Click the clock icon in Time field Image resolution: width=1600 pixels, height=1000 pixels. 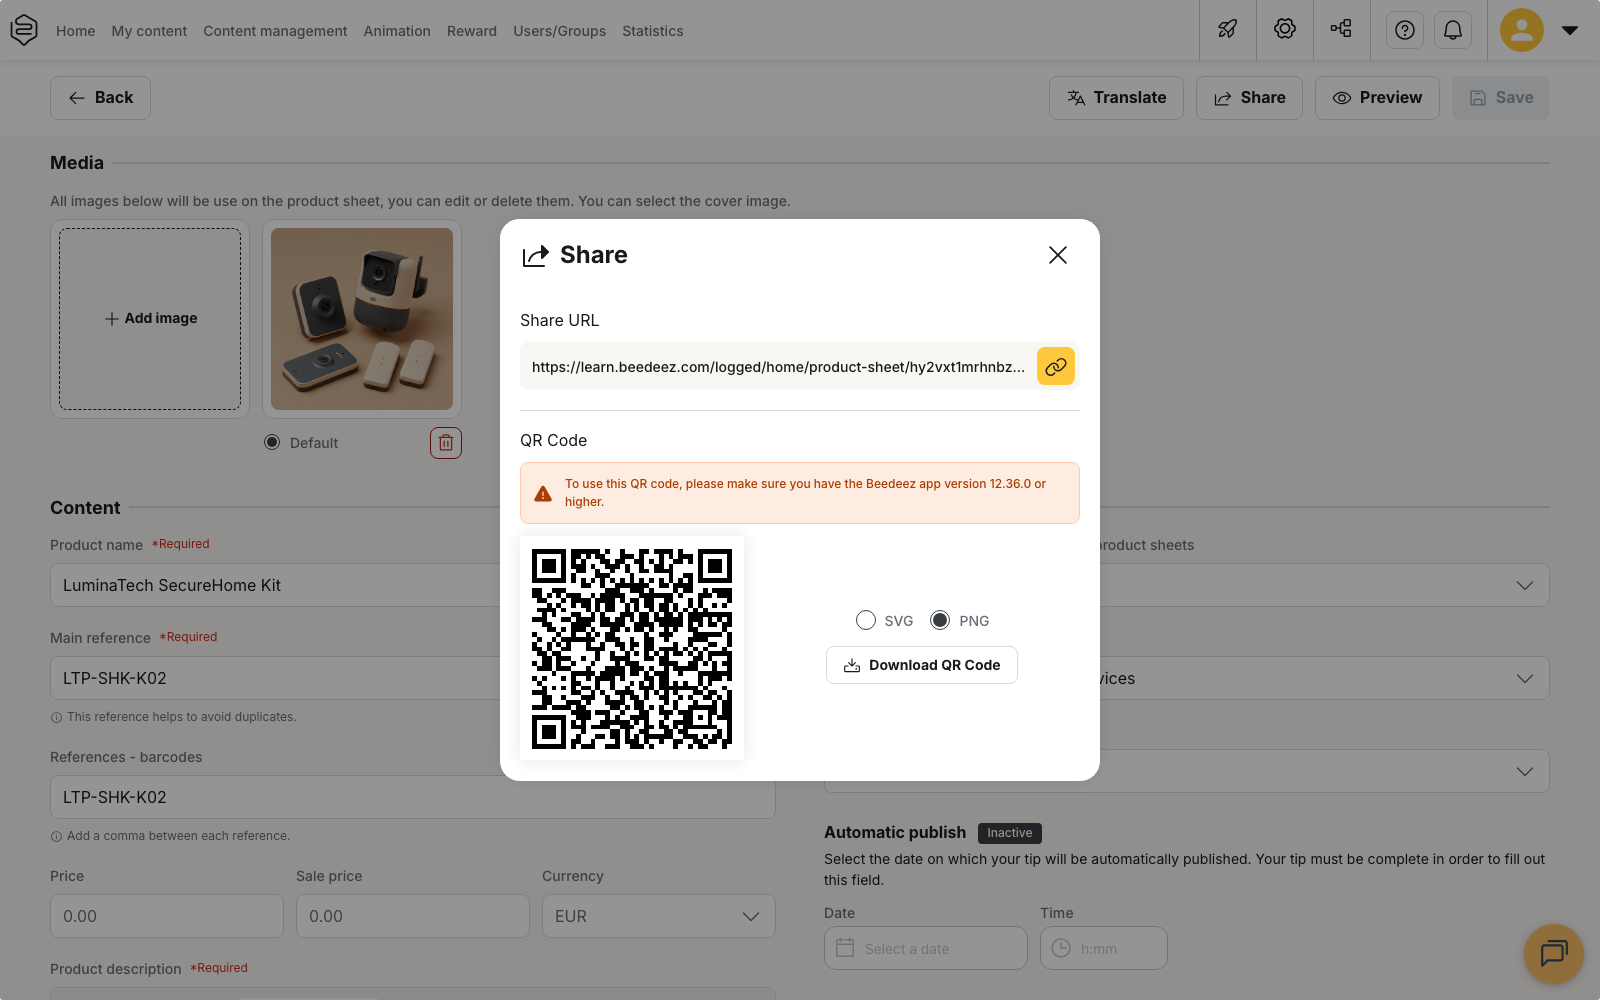(x=1061, y=948)
